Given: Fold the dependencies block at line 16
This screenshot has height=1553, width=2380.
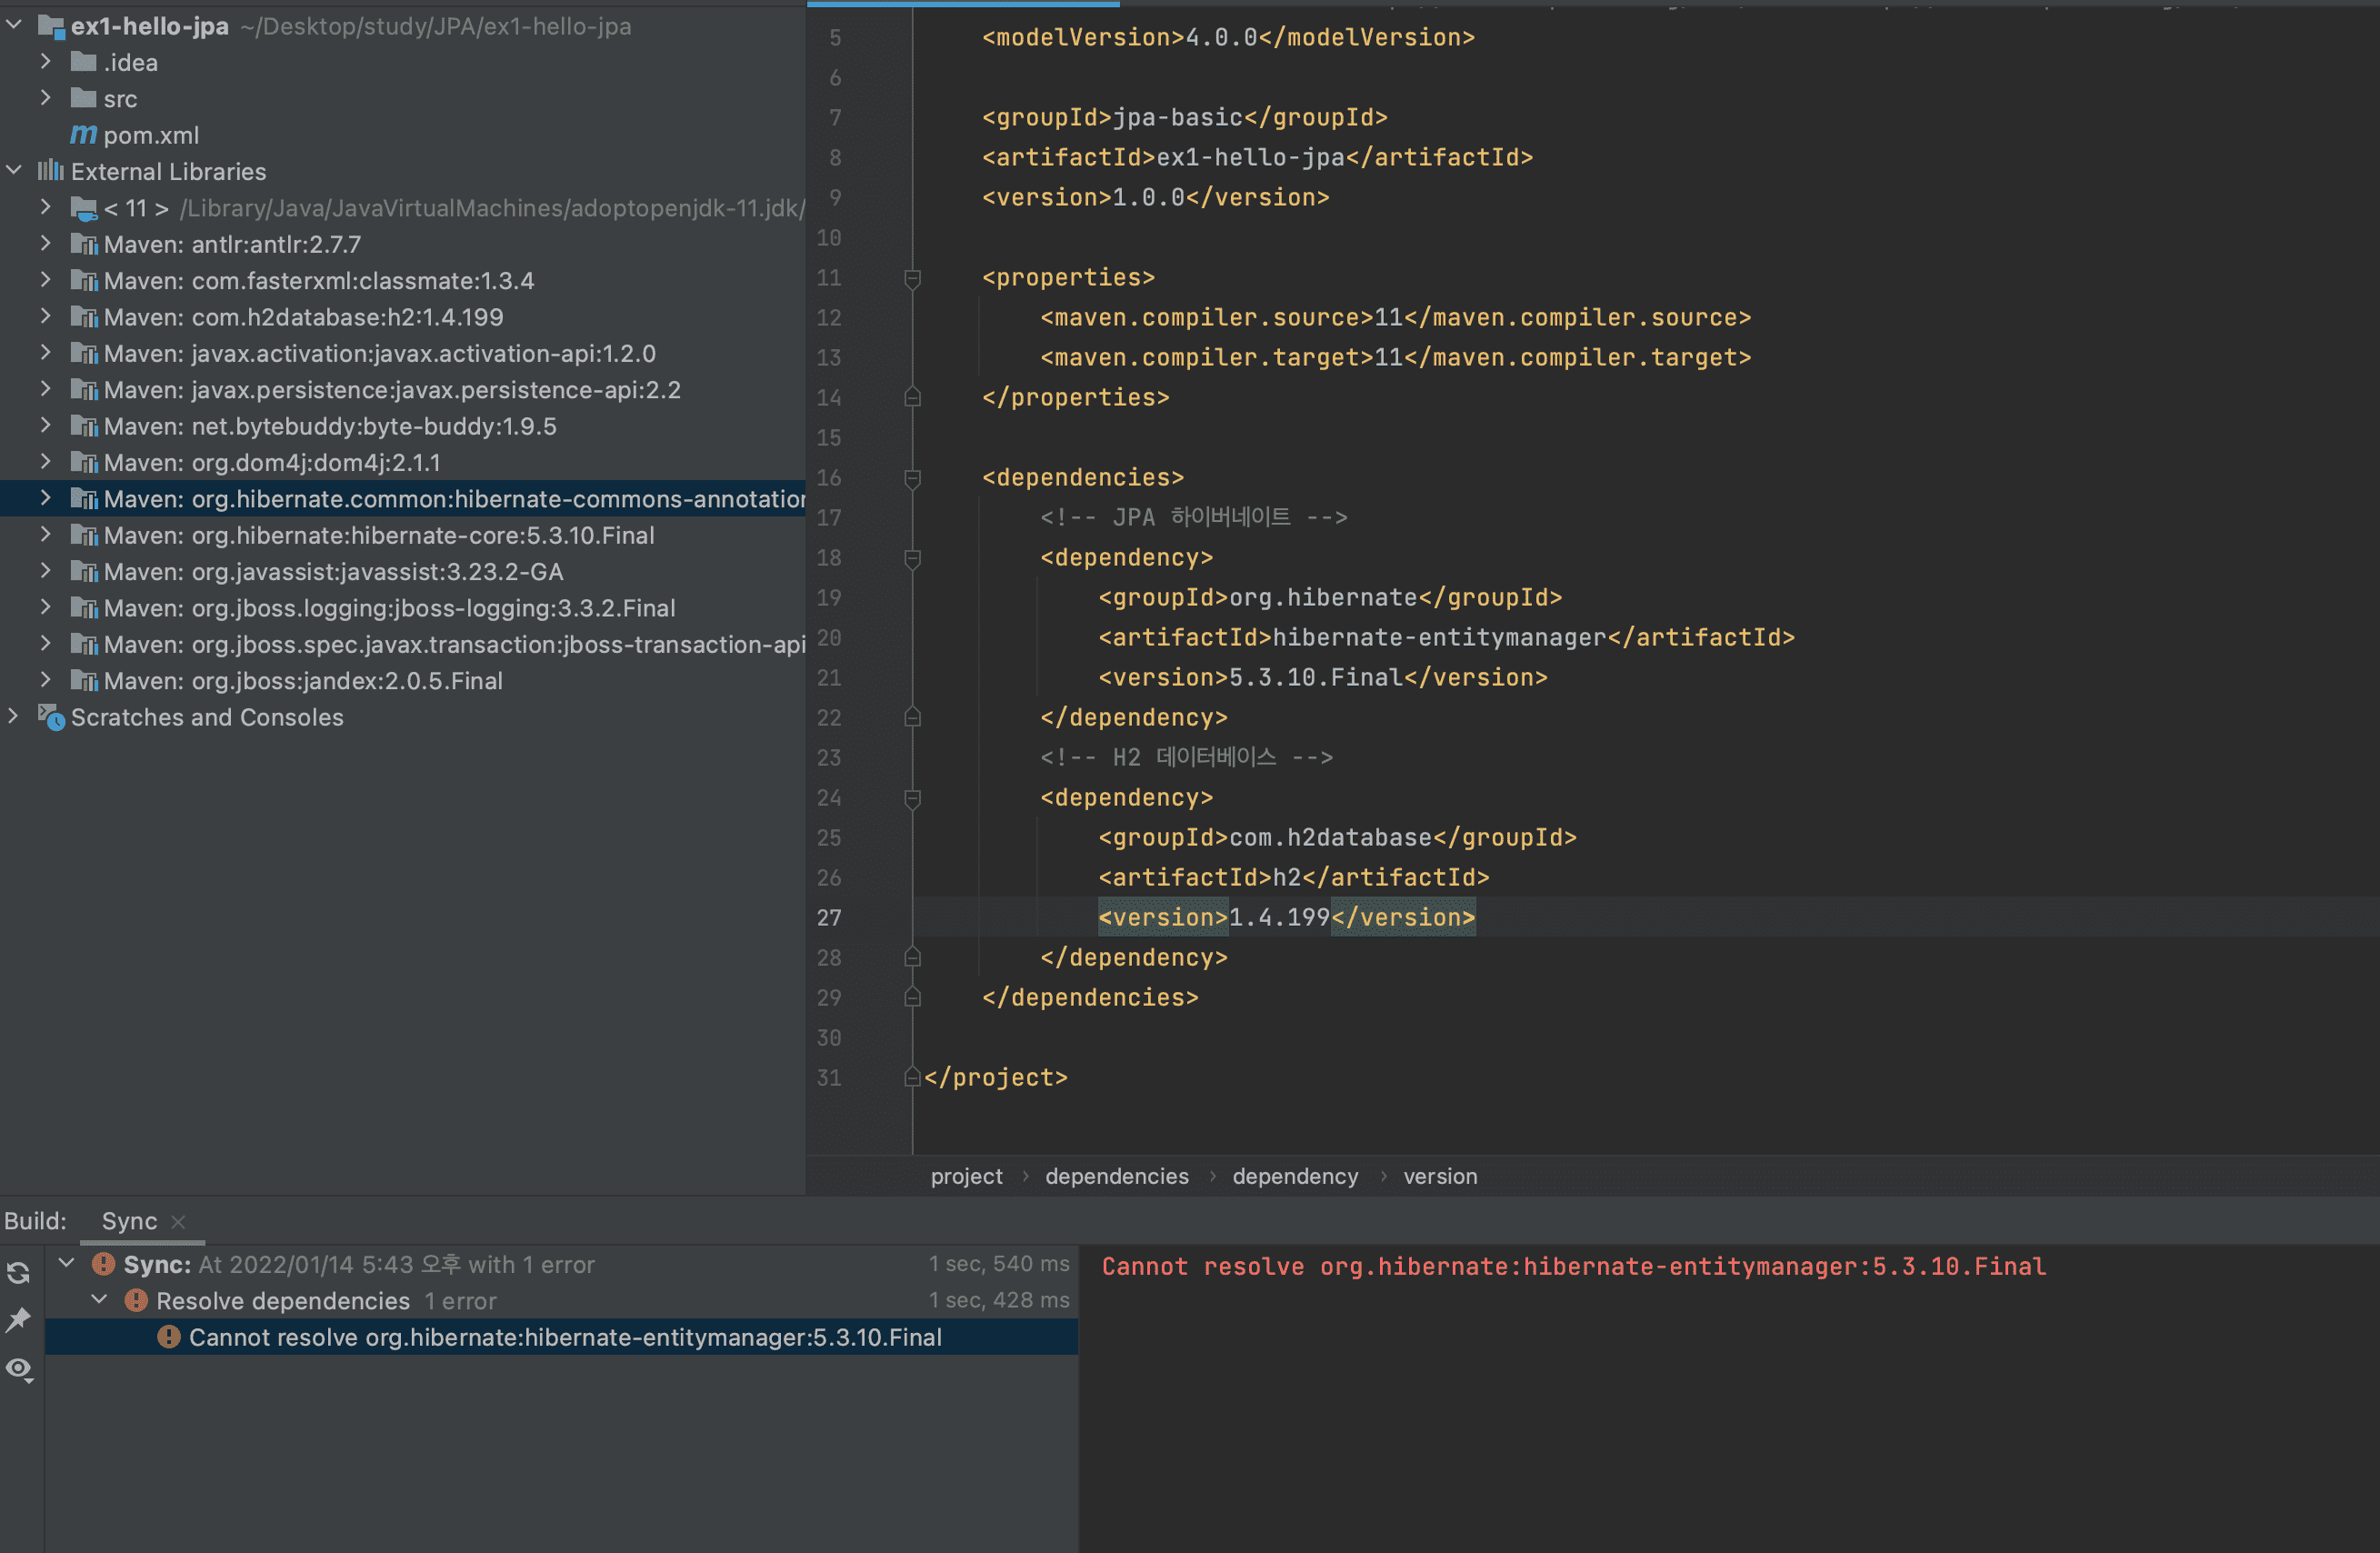Looking at the screenshot, I should pyautogui.click(x=912, y=478).
